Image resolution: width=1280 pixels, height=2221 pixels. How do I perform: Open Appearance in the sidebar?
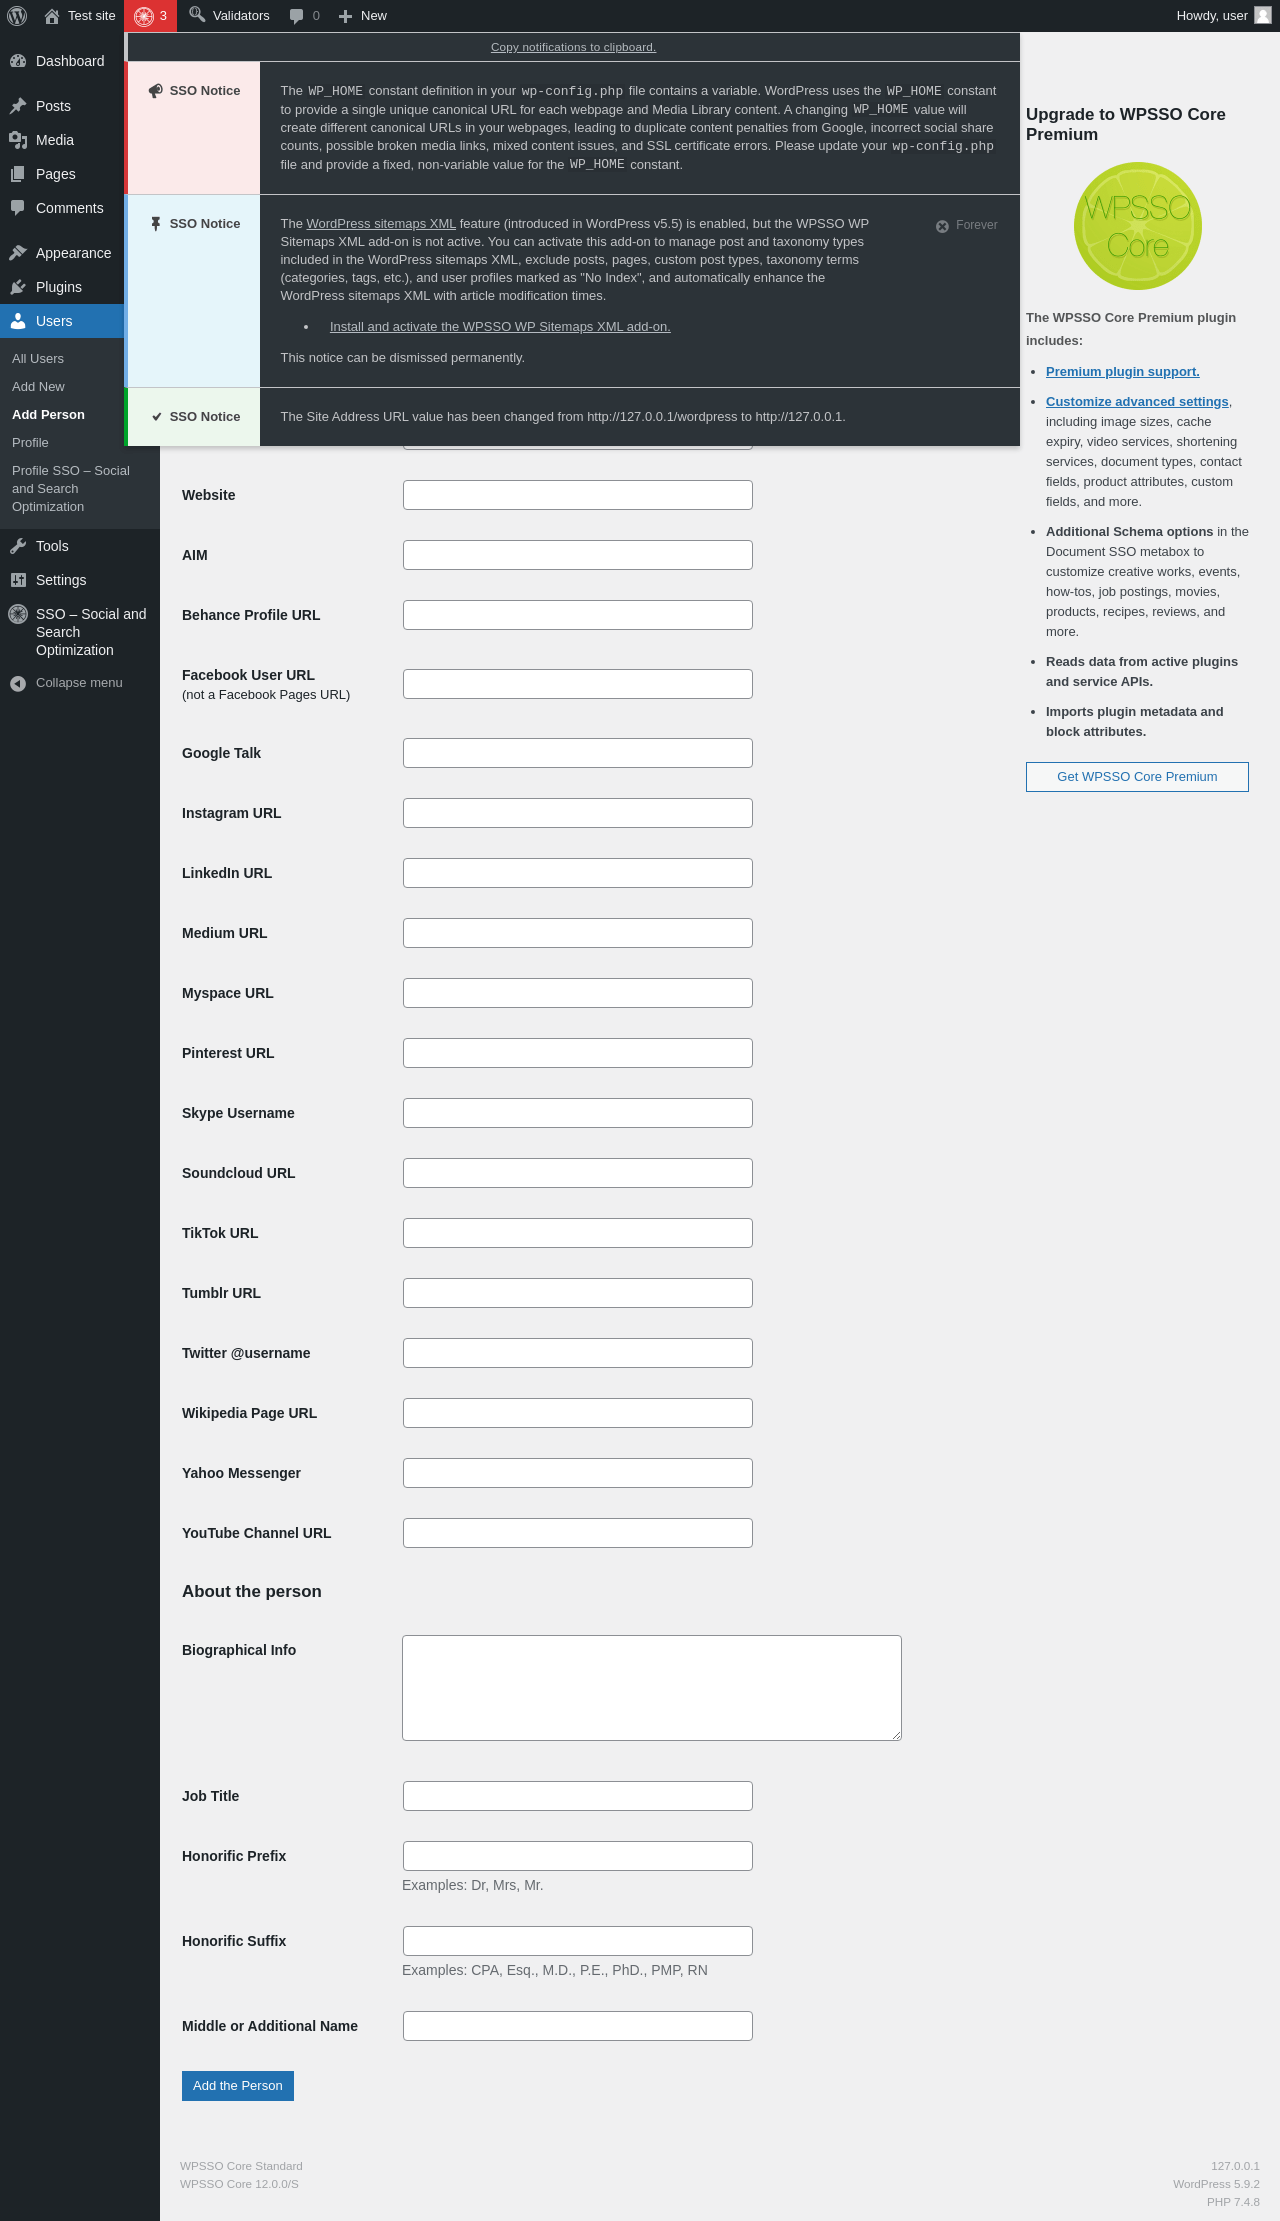tap(62, 253)
